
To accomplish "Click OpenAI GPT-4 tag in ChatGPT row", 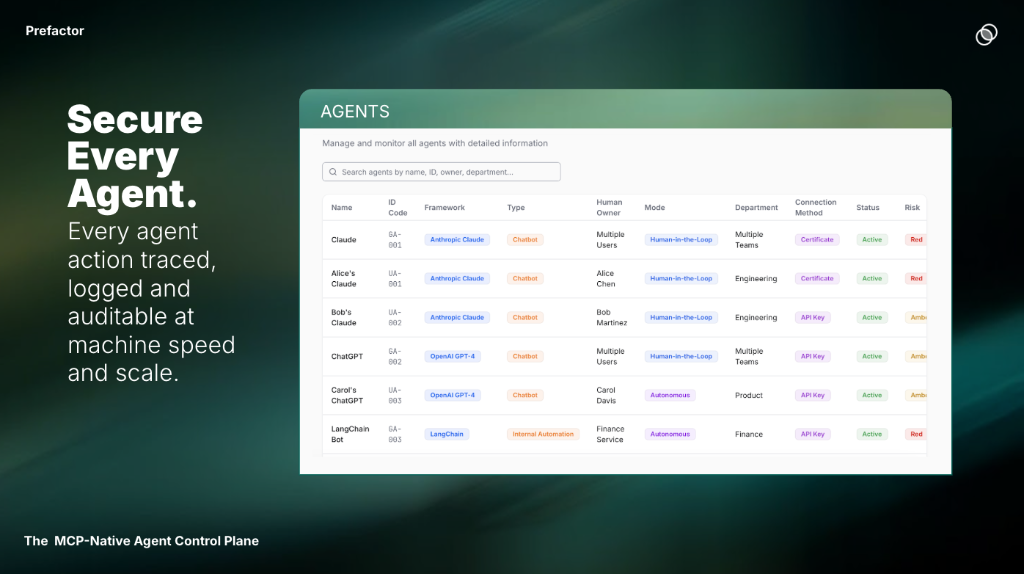I will pyautogui.click(x=453, y=357).
